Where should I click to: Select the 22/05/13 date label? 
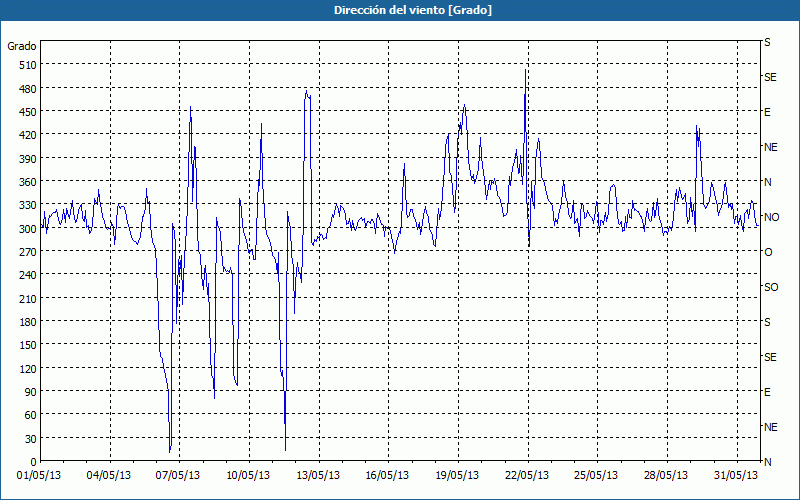527,476
